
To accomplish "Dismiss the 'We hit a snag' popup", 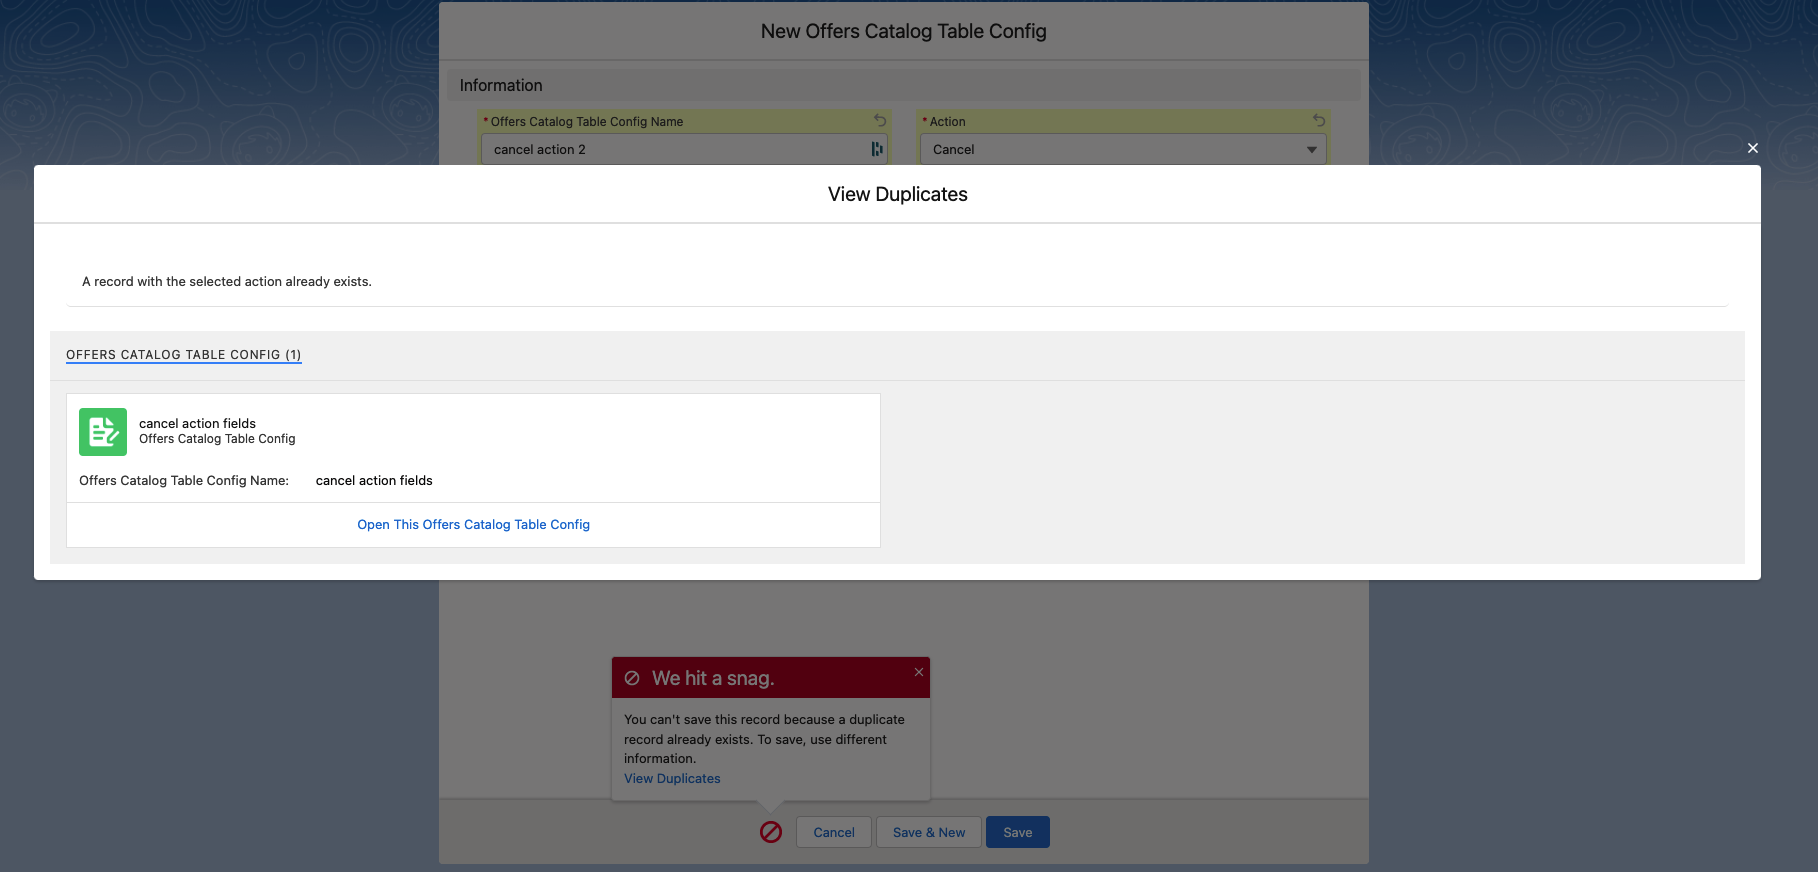I will coord(918,672).
